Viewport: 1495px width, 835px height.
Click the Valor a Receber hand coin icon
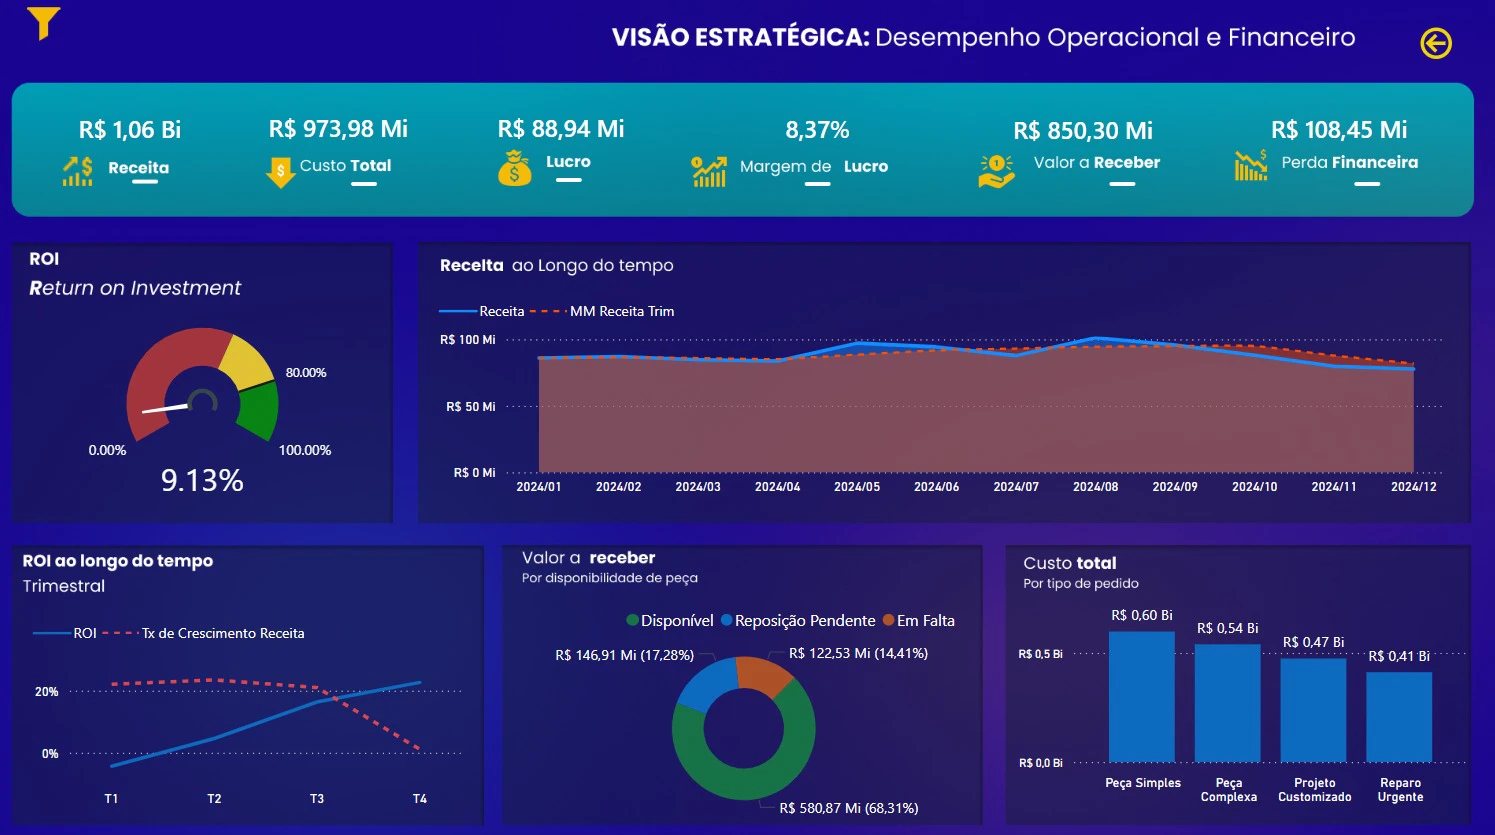tap(996, 171)
